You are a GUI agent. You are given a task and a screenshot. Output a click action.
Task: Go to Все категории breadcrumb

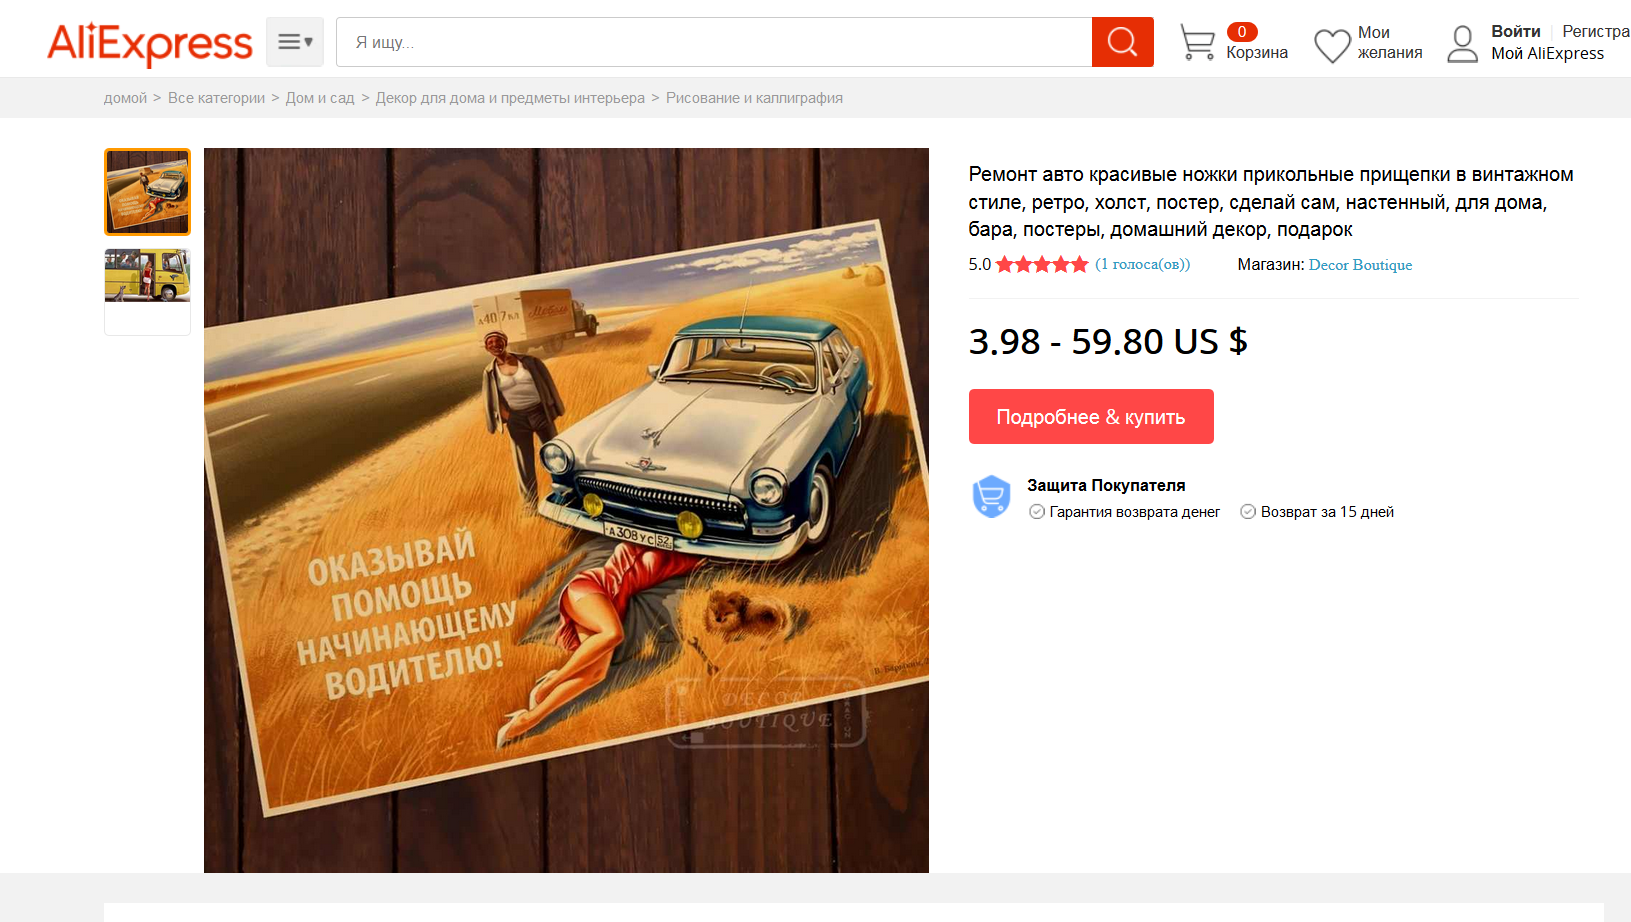pyautogui.click(x=216, y=98)
